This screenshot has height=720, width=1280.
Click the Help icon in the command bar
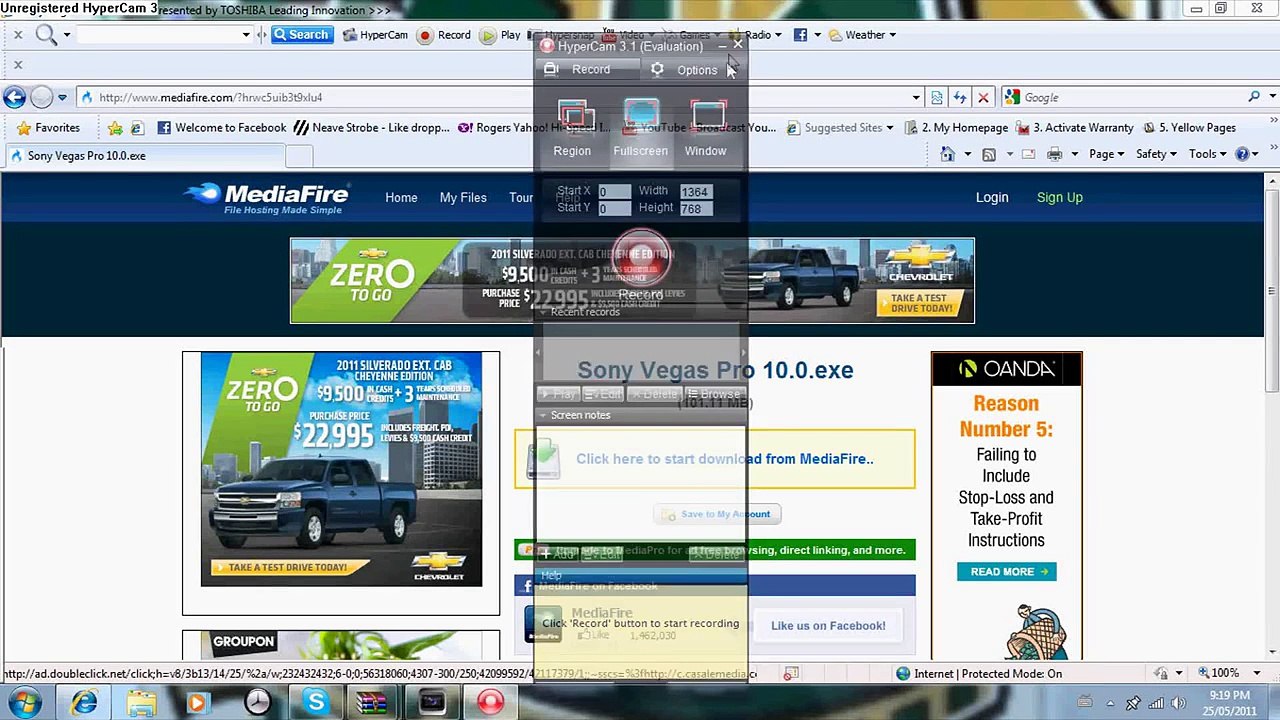[1242, 154]
